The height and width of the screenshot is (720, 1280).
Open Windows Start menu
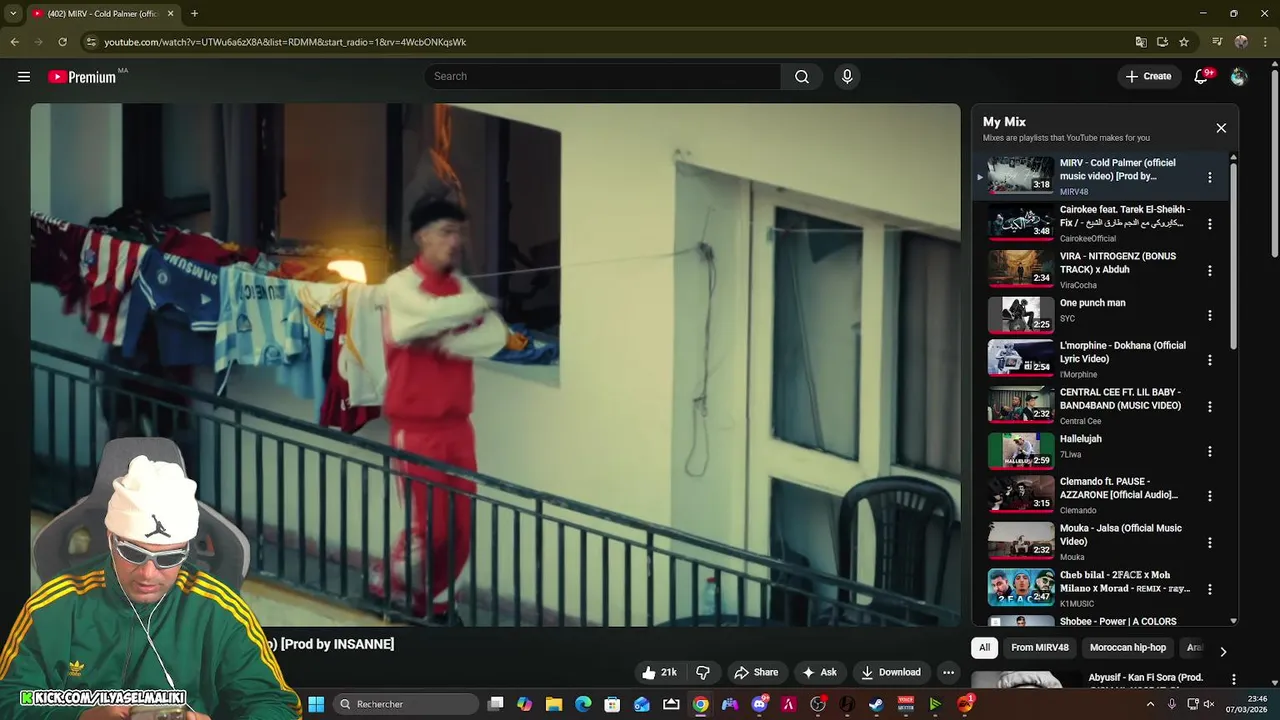(x=316, y=704)
